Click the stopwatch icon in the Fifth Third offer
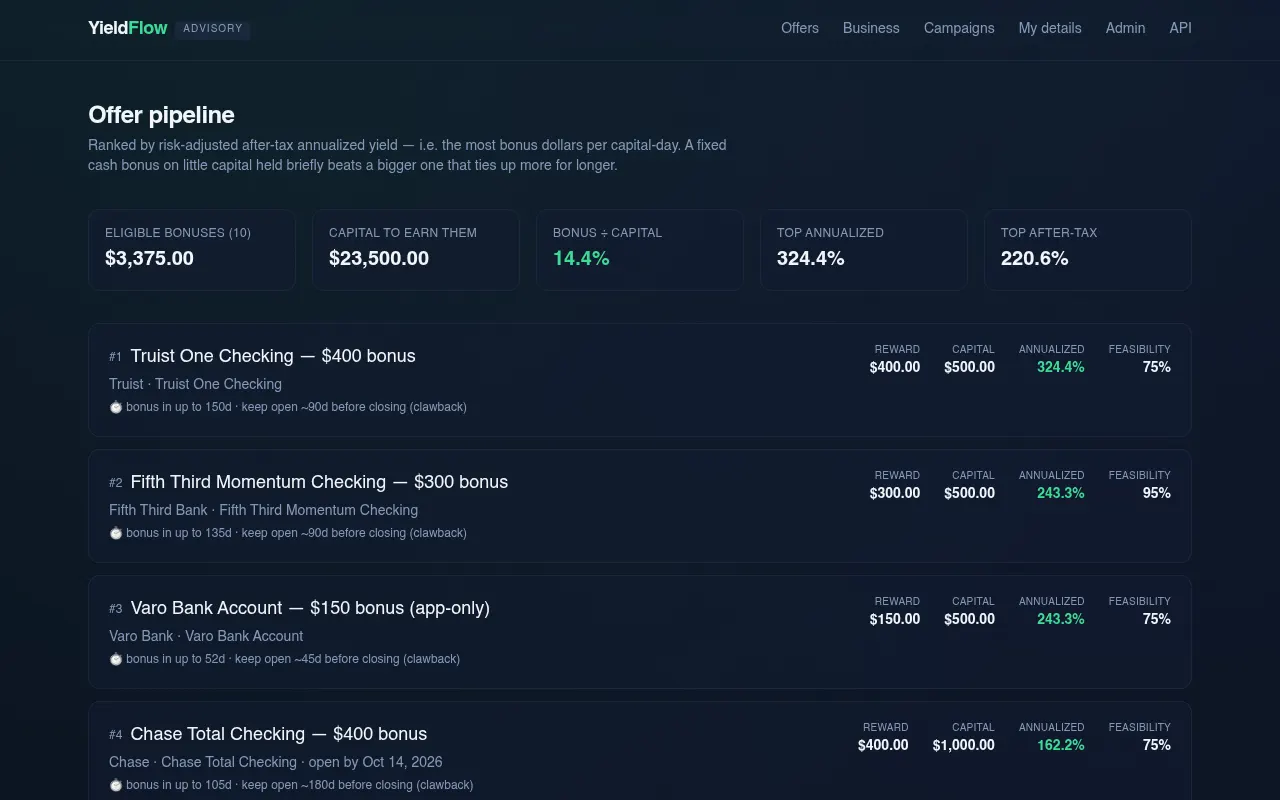Image resolution: width=1280 pixels, height=800 pixels. (x=116, y=533)
